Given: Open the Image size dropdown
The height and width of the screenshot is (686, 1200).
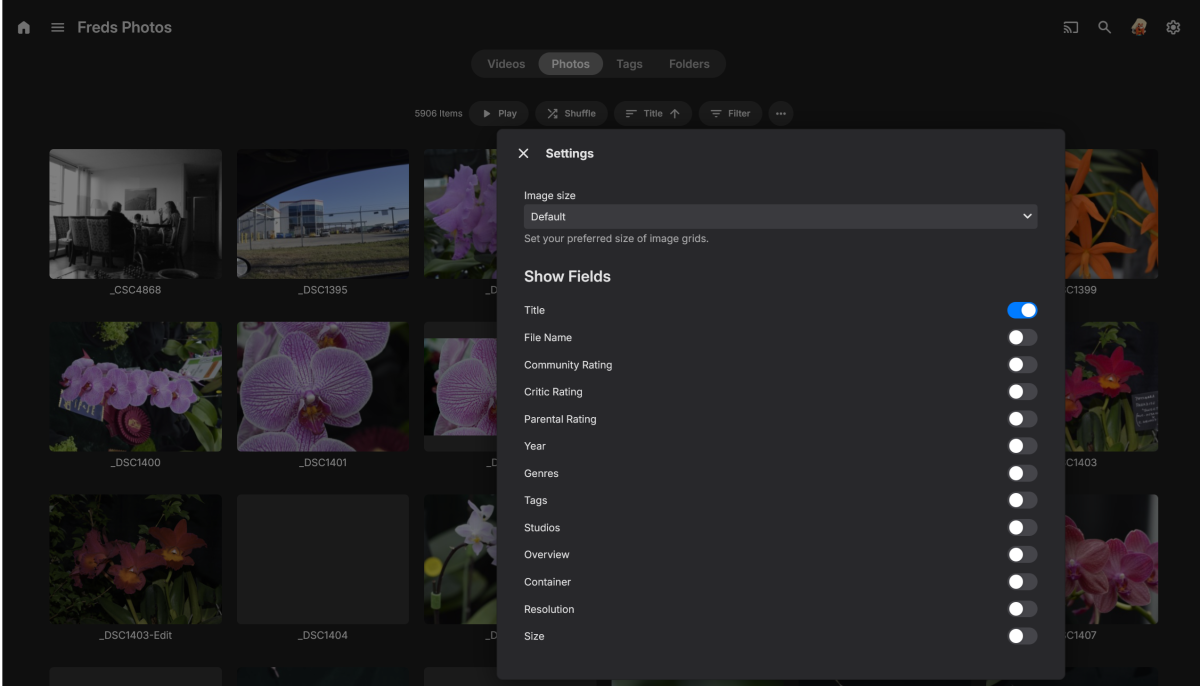Looking at the screenshot, I should pyautogui.click(x=780, y=216).
